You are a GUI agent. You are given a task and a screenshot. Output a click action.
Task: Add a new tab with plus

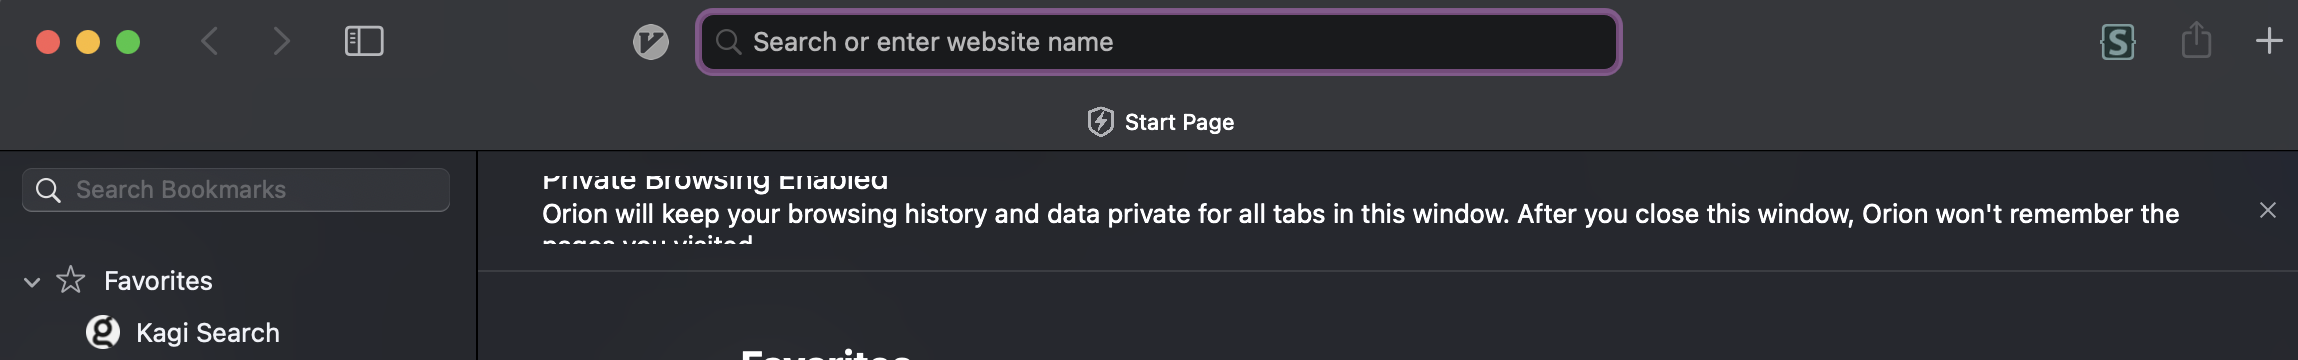click(2269, 41)
